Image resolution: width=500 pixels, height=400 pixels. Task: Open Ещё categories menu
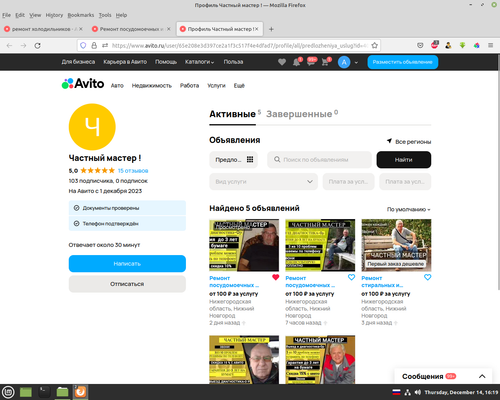pyautogui.click(x=239, y=86)
